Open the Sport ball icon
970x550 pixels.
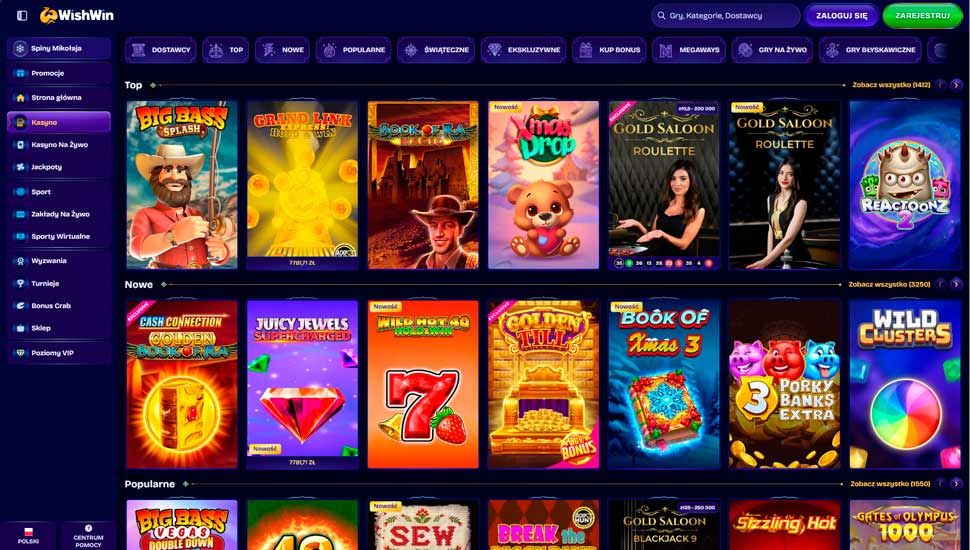pyautogui.click(x=20, y=192)
